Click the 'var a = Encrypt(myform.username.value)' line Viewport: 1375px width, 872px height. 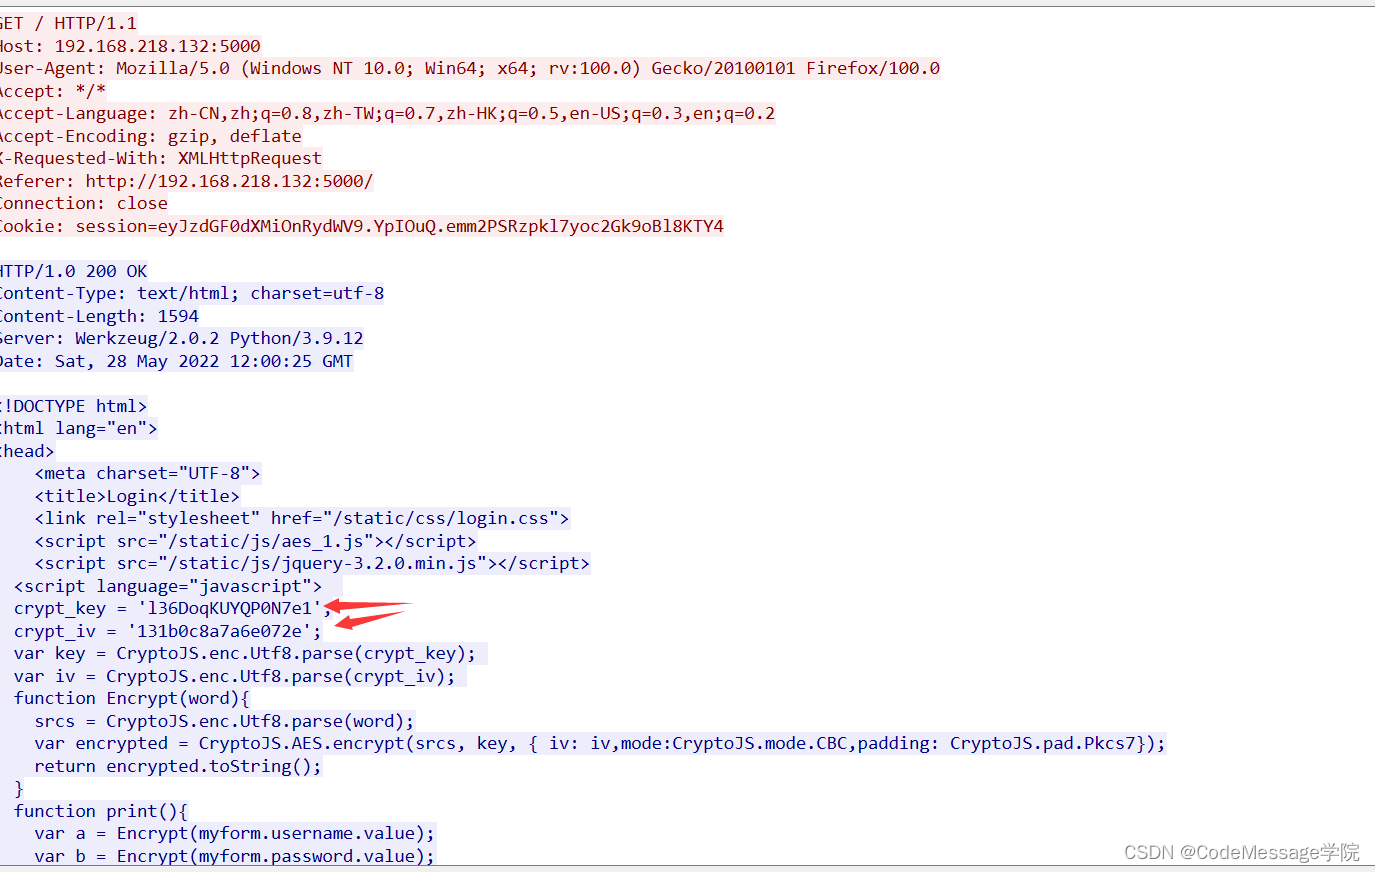235,833
